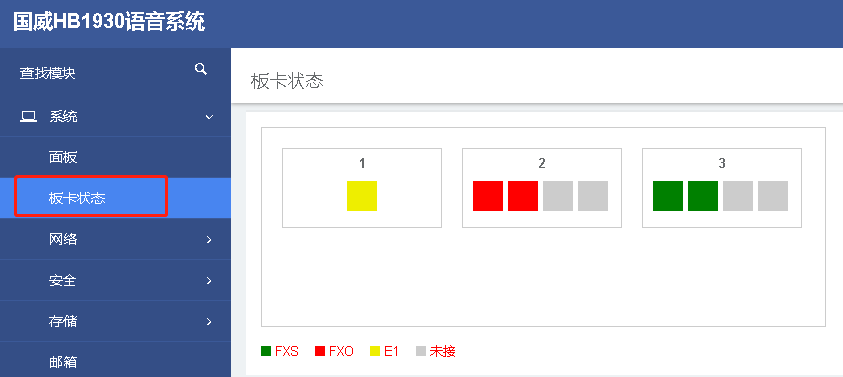Collapse the 系统 menu chevron
The width and height of the screenshot is (843, 377).
click(x=210, y=117)
